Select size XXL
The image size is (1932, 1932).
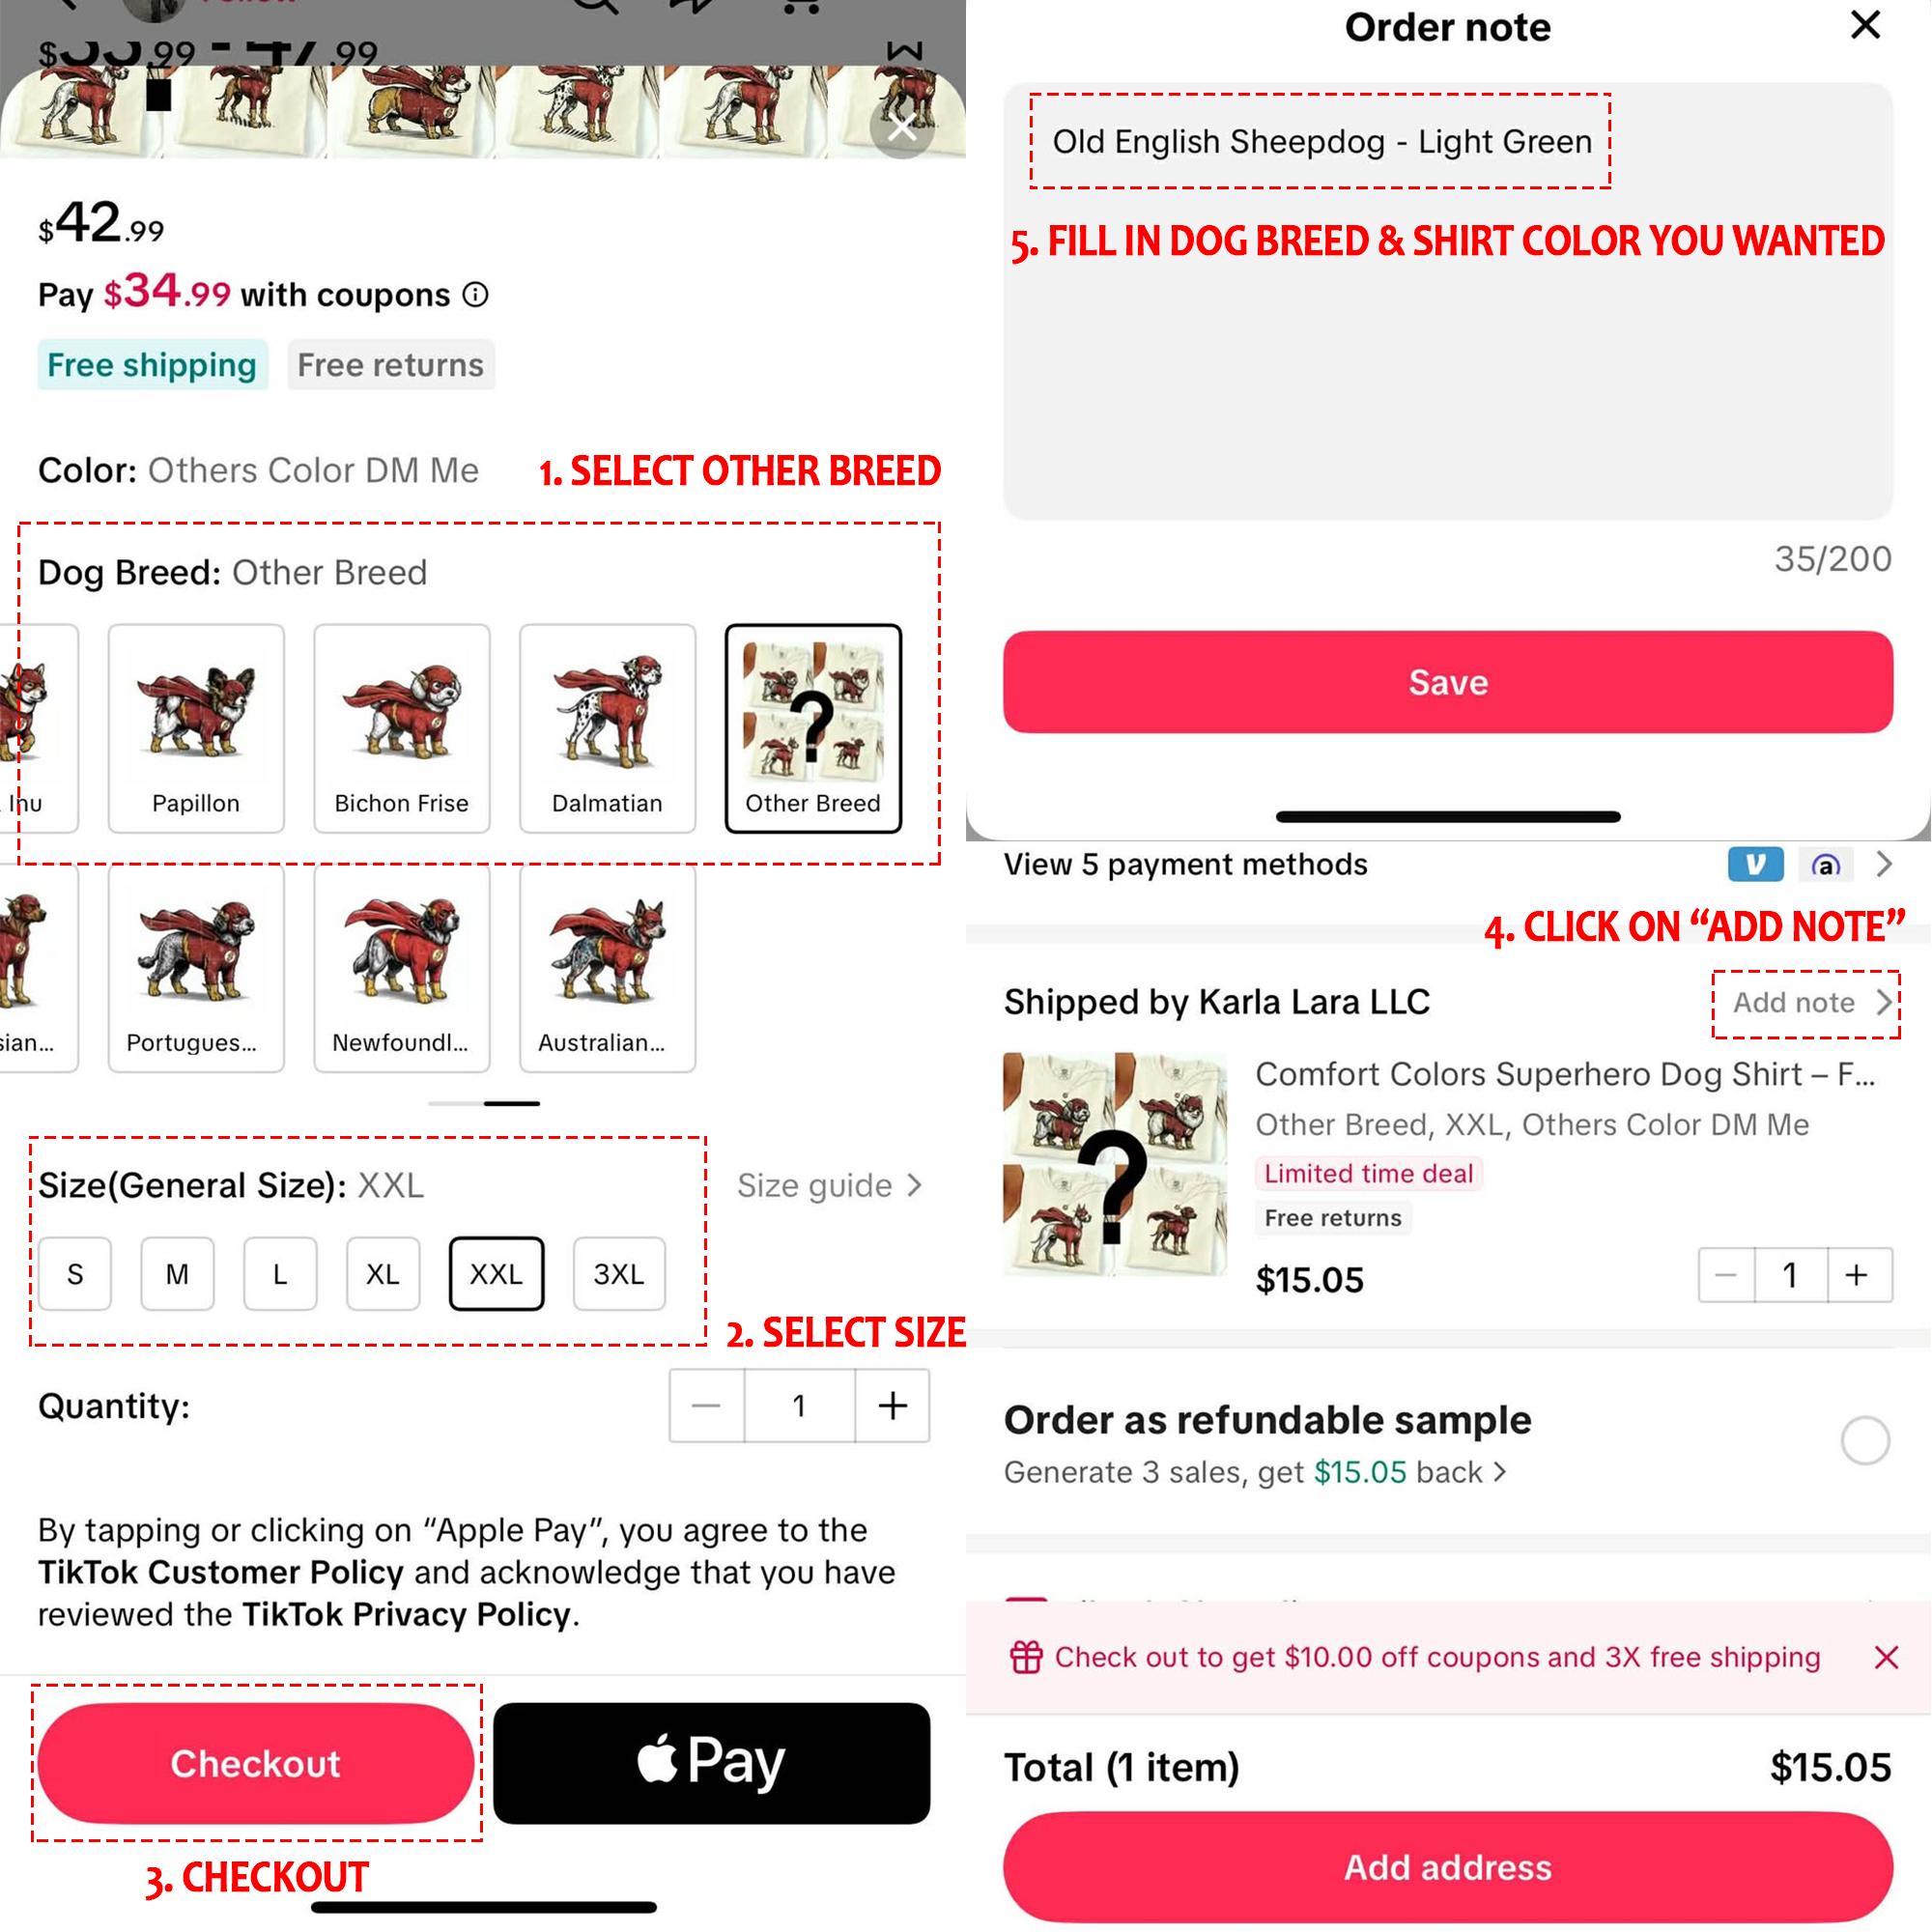[496, 1274]
